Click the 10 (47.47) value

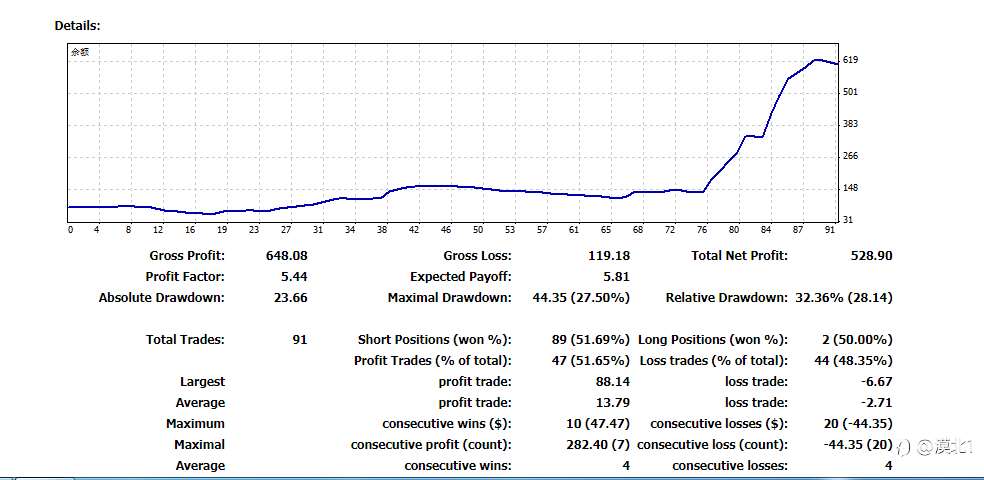[x=598, y=424]
